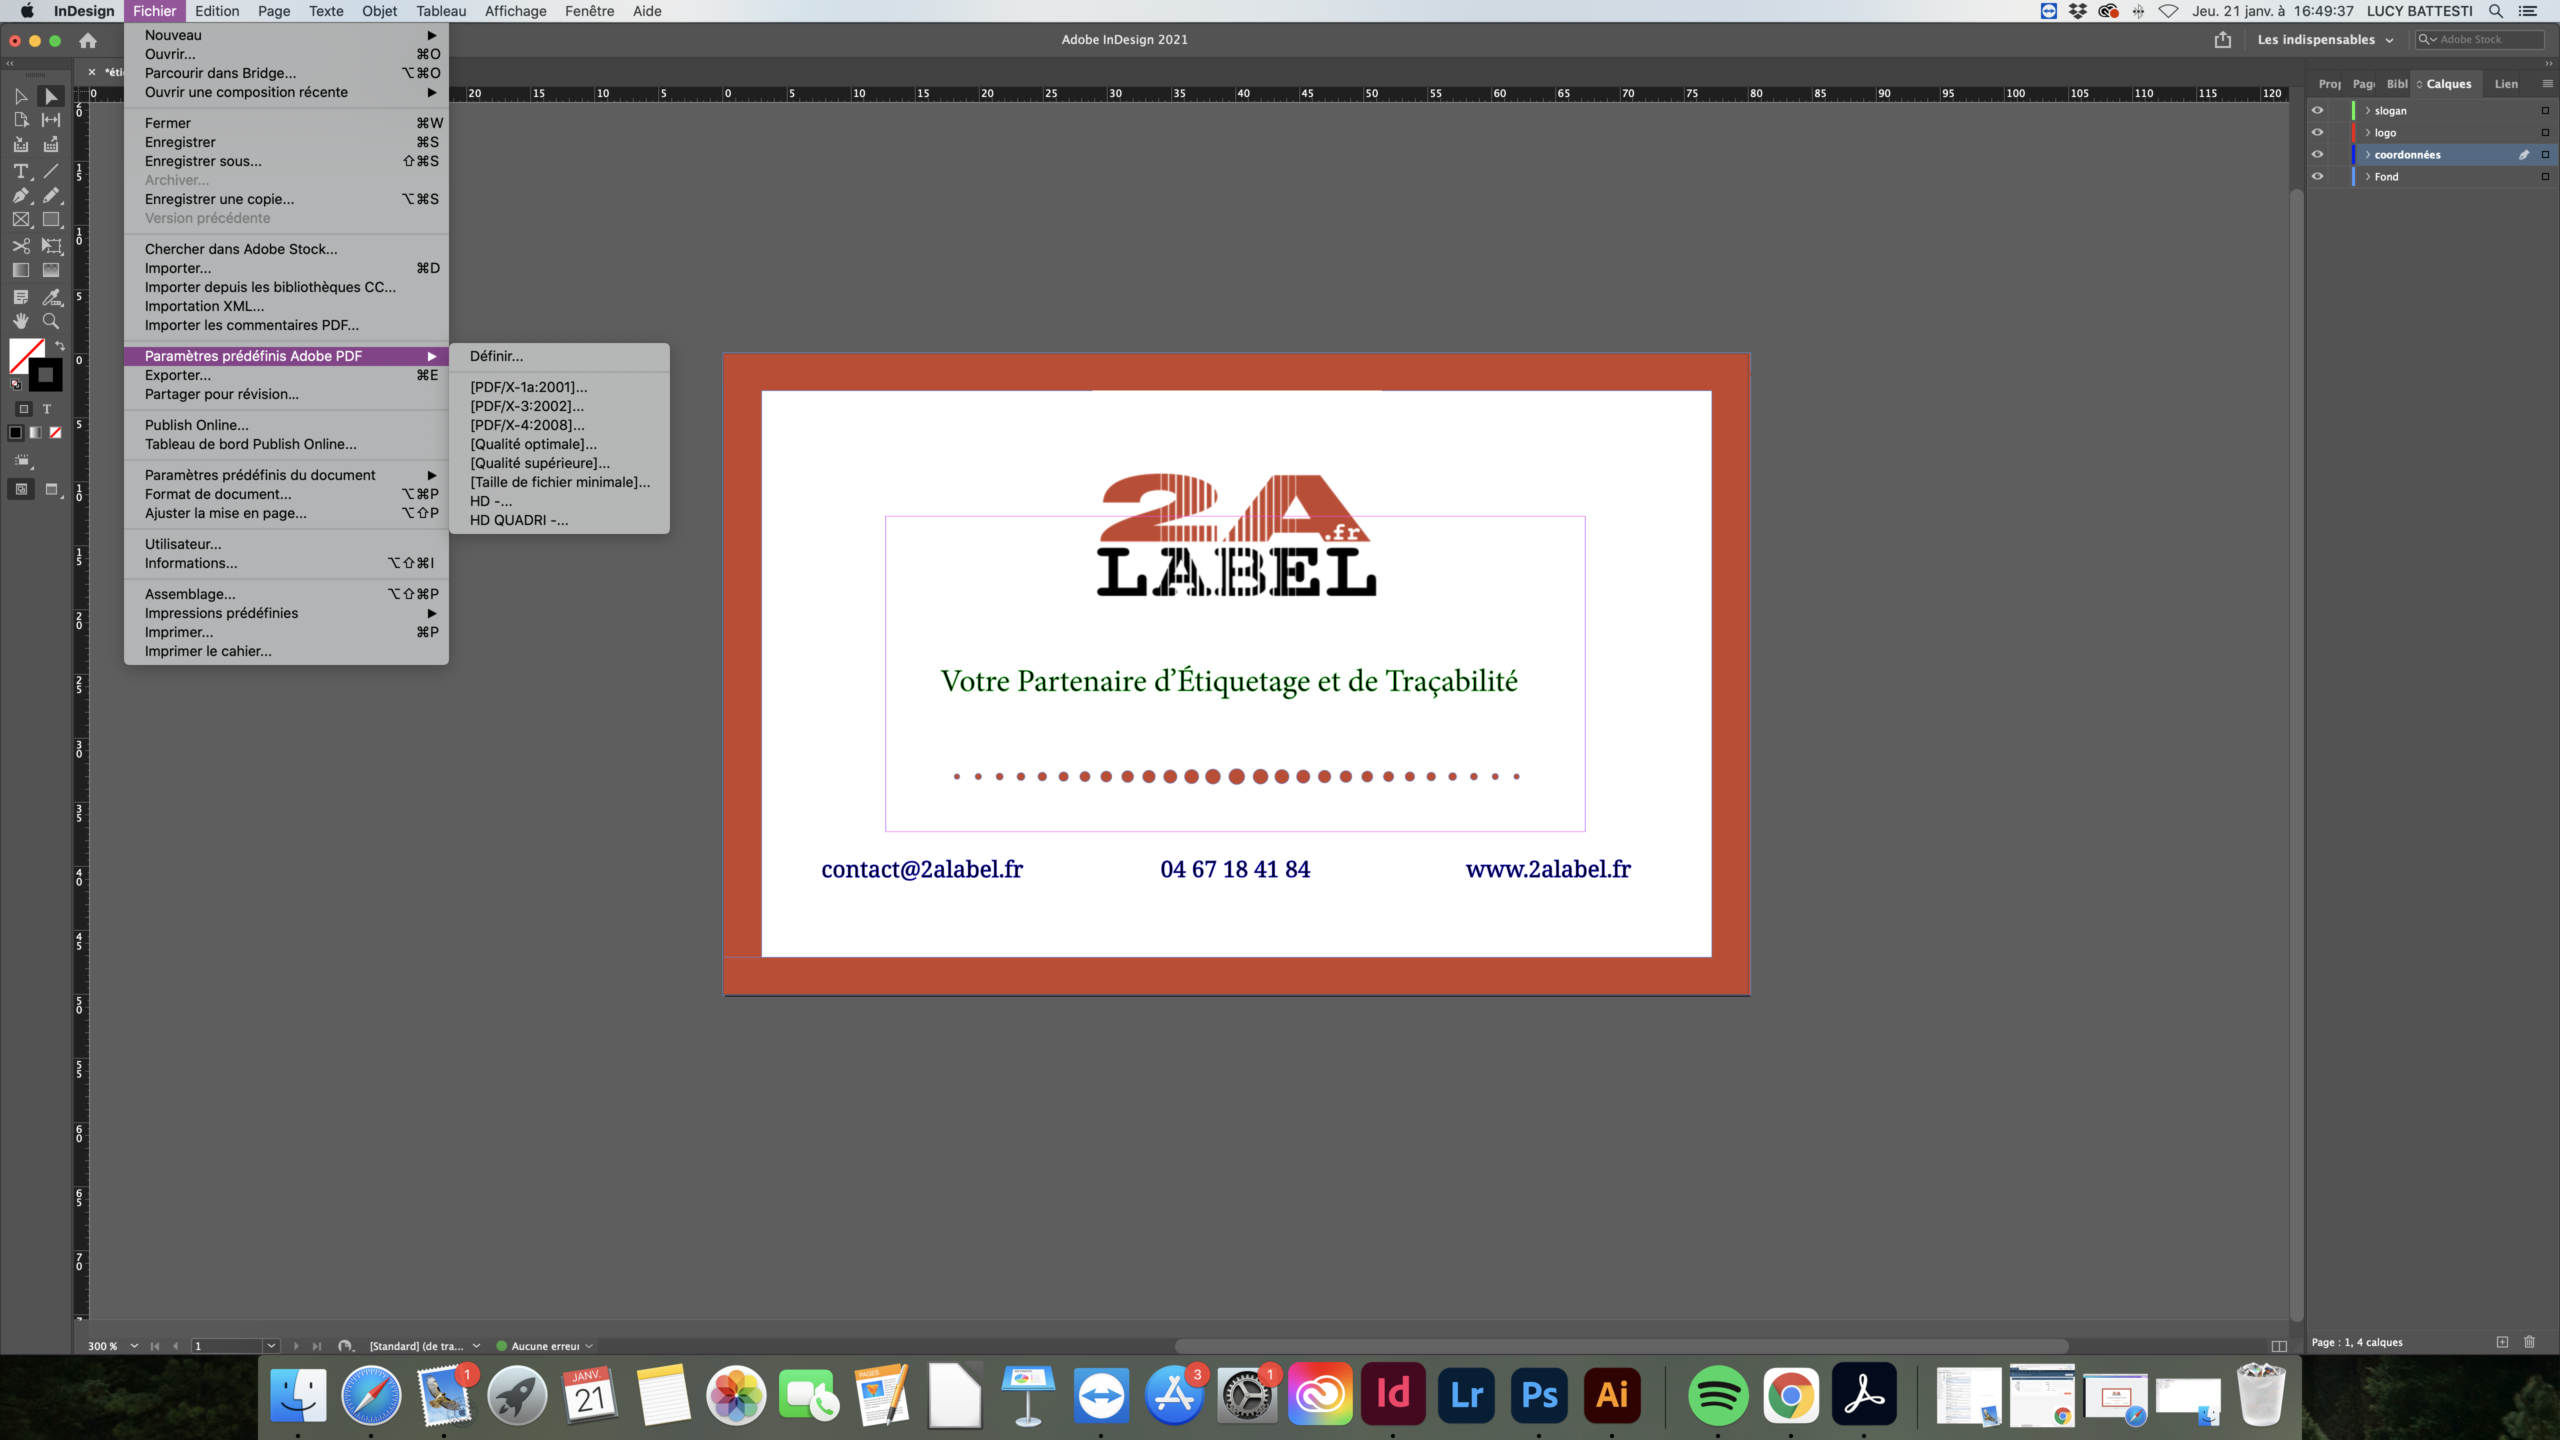Click HD QUADRI option in submenu
Image resolution: width=2560 pixels, height=1440 pixels.
519,520
